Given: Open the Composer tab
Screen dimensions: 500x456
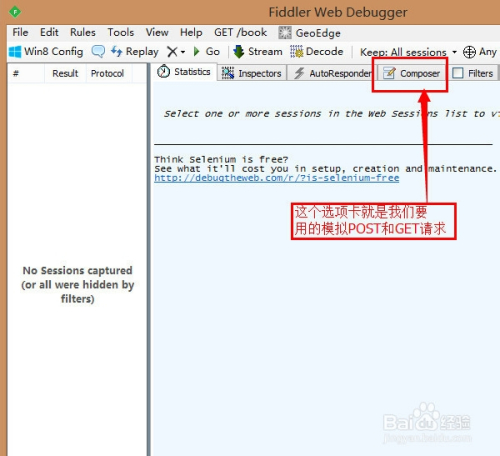Looking at the screenshot, I should [411, 73].
